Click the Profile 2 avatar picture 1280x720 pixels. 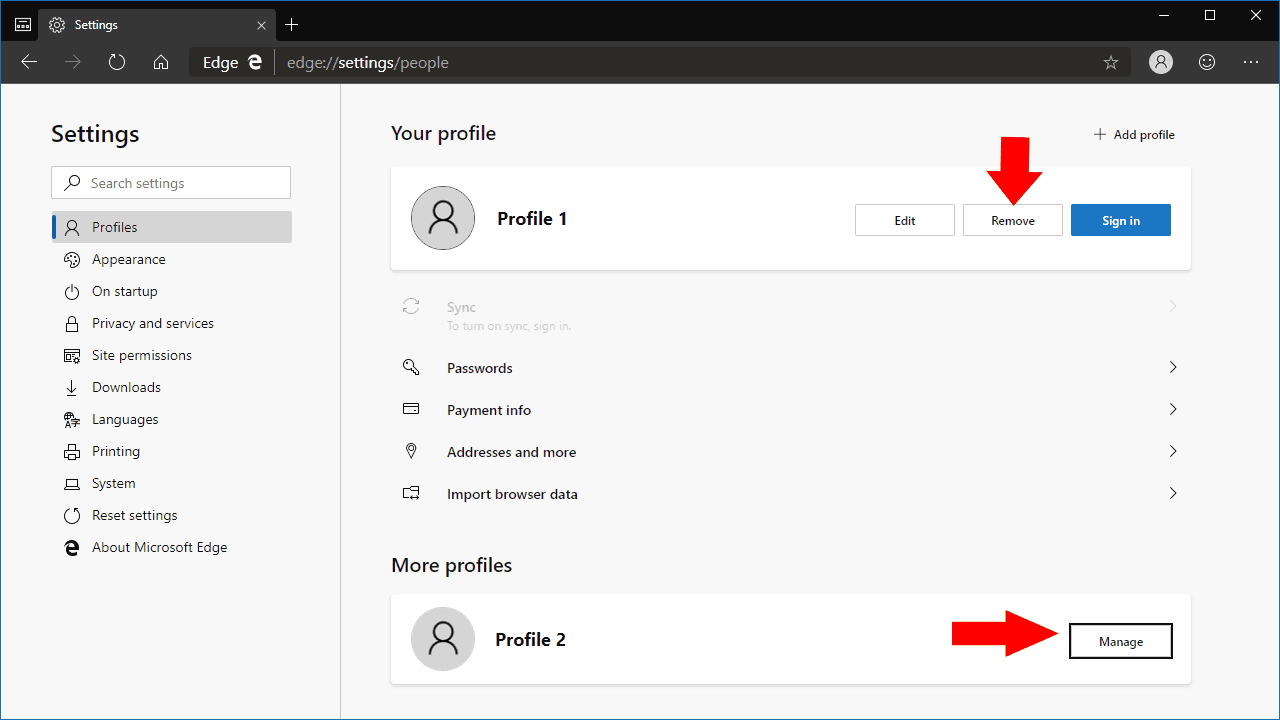[x=443, y=639]
